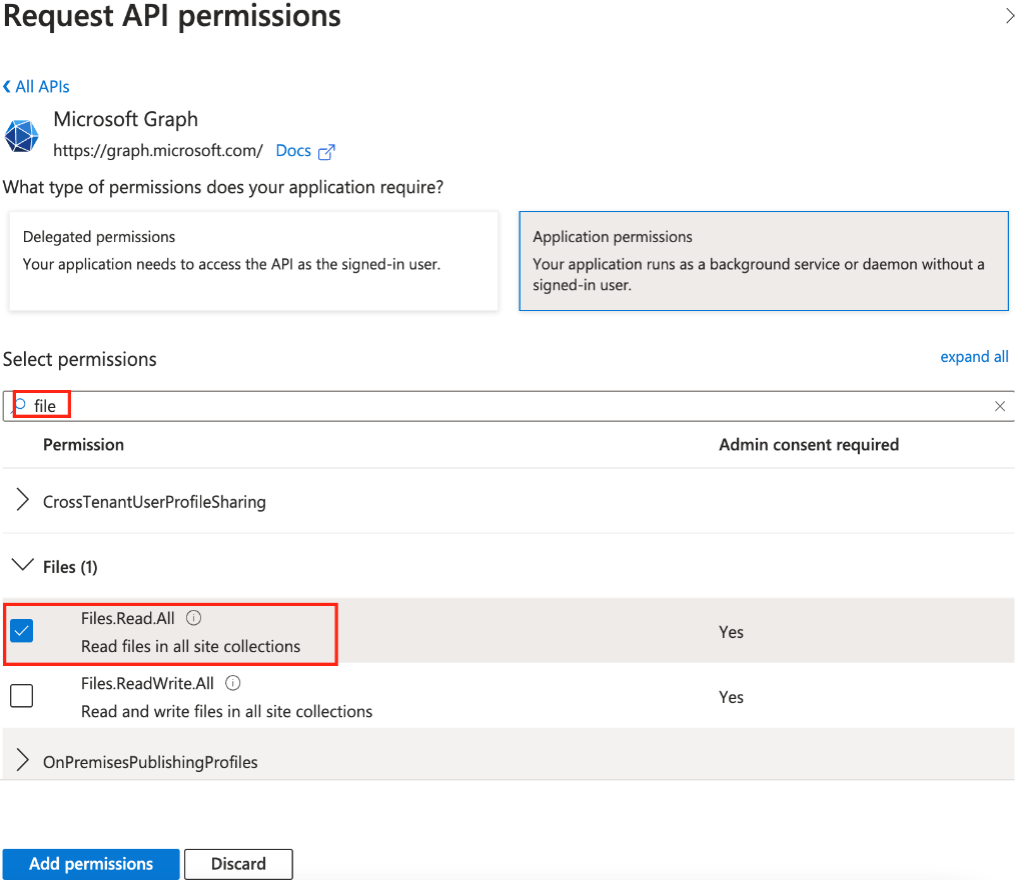Click the https://graph.microsoft.com/ URL text

tap(158, 150)
